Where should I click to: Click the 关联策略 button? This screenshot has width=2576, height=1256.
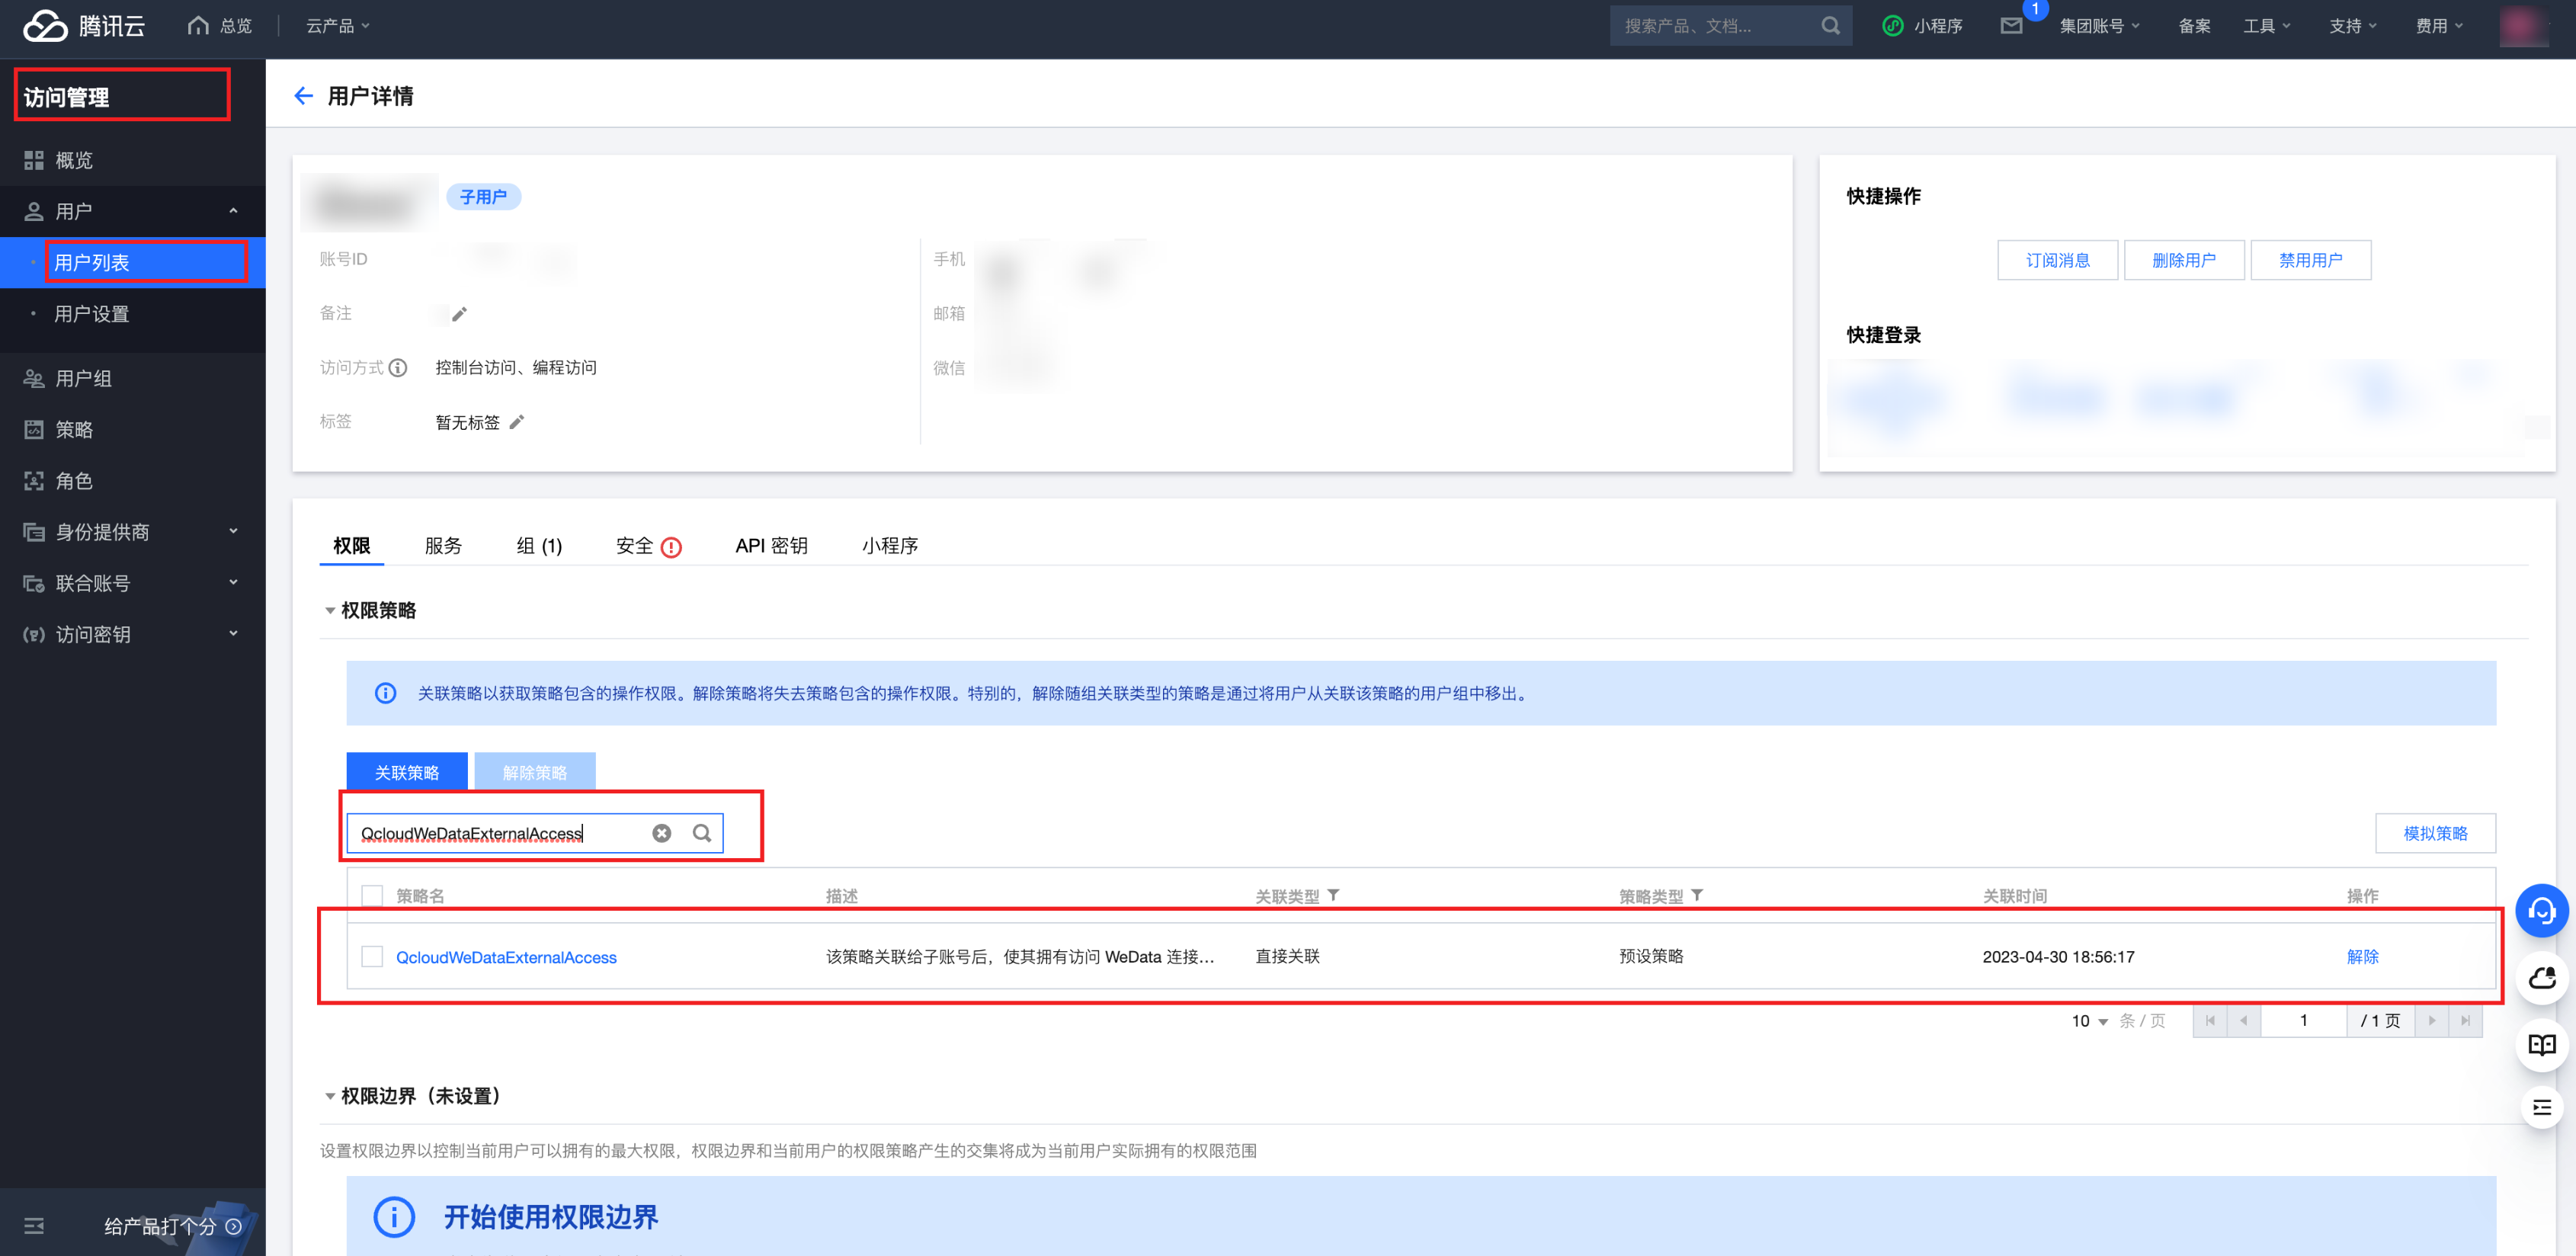point(406,772)
